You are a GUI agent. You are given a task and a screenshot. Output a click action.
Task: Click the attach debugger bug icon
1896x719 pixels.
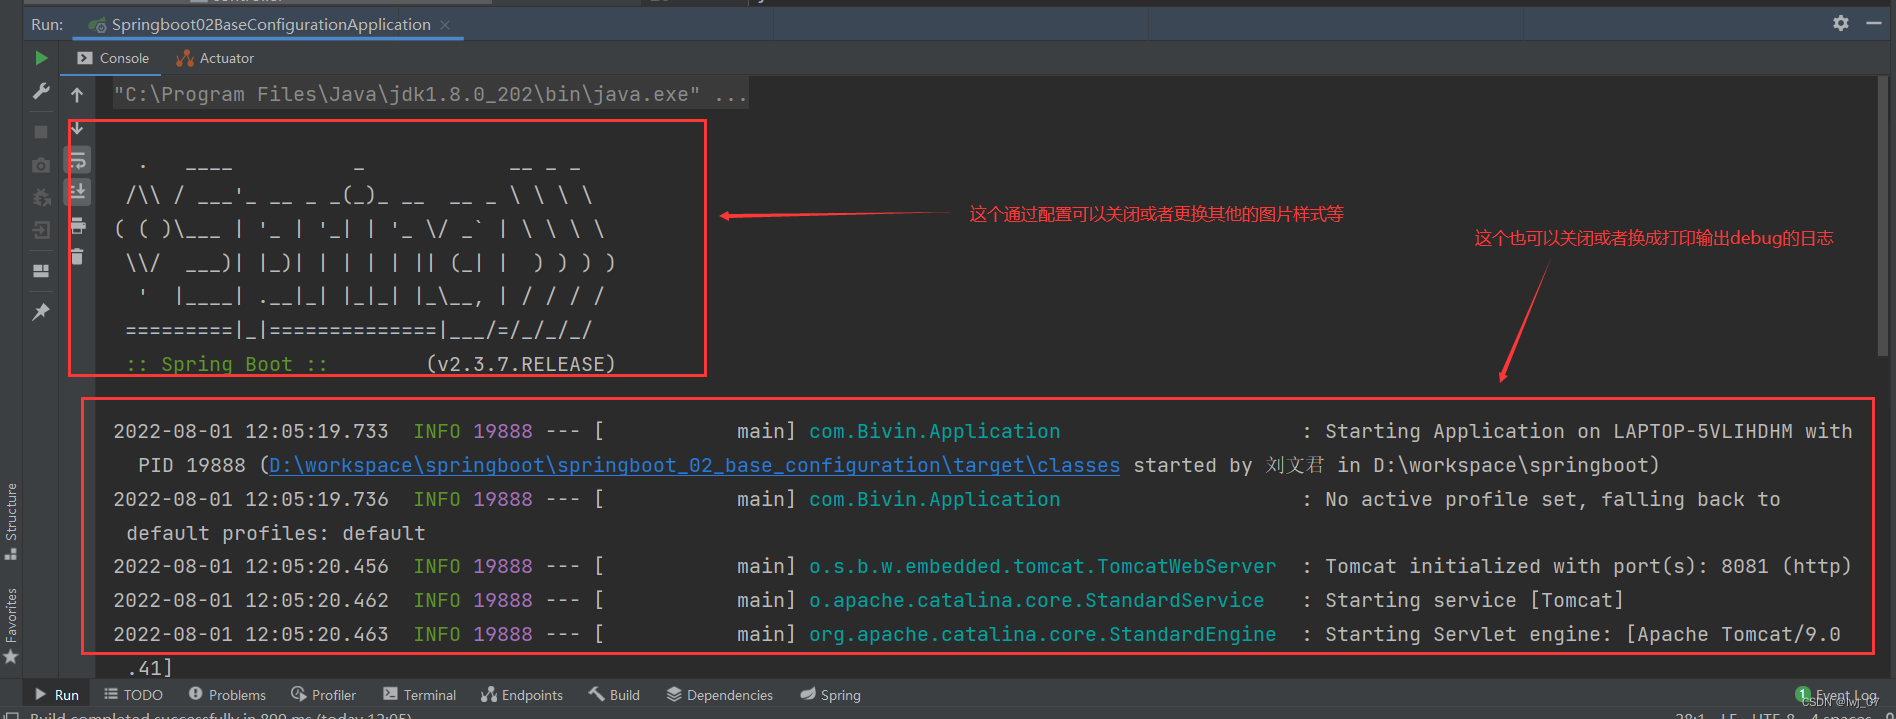tap(41, 198)
